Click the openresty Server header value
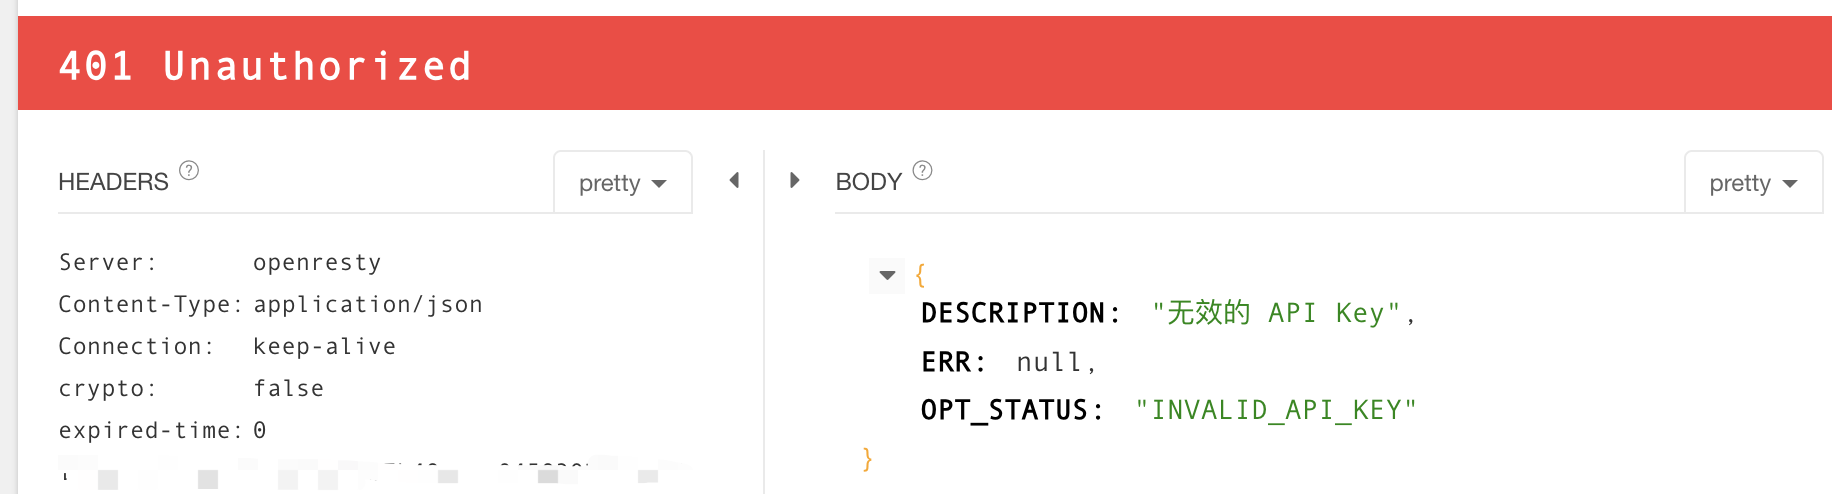The image size is (1832, 494). tap(317, 263)
